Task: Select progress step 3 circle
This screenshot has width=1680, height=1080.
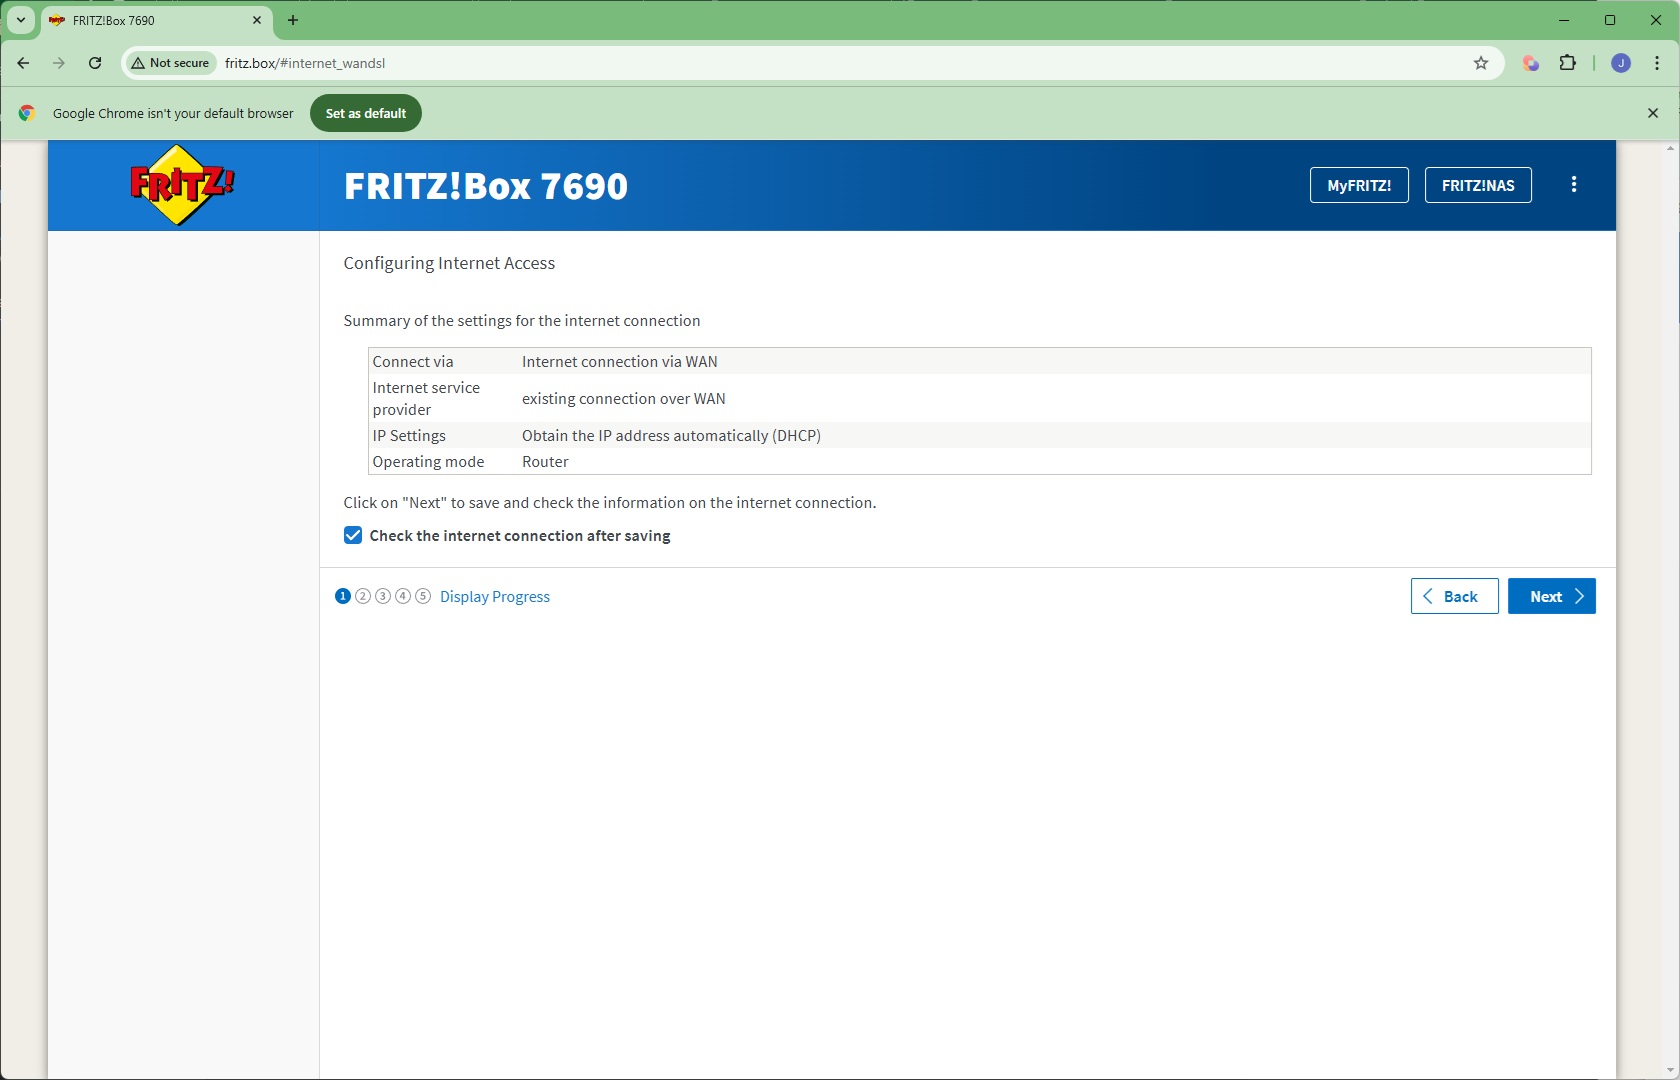Action: pyautogui.click(x=383, y=596)
